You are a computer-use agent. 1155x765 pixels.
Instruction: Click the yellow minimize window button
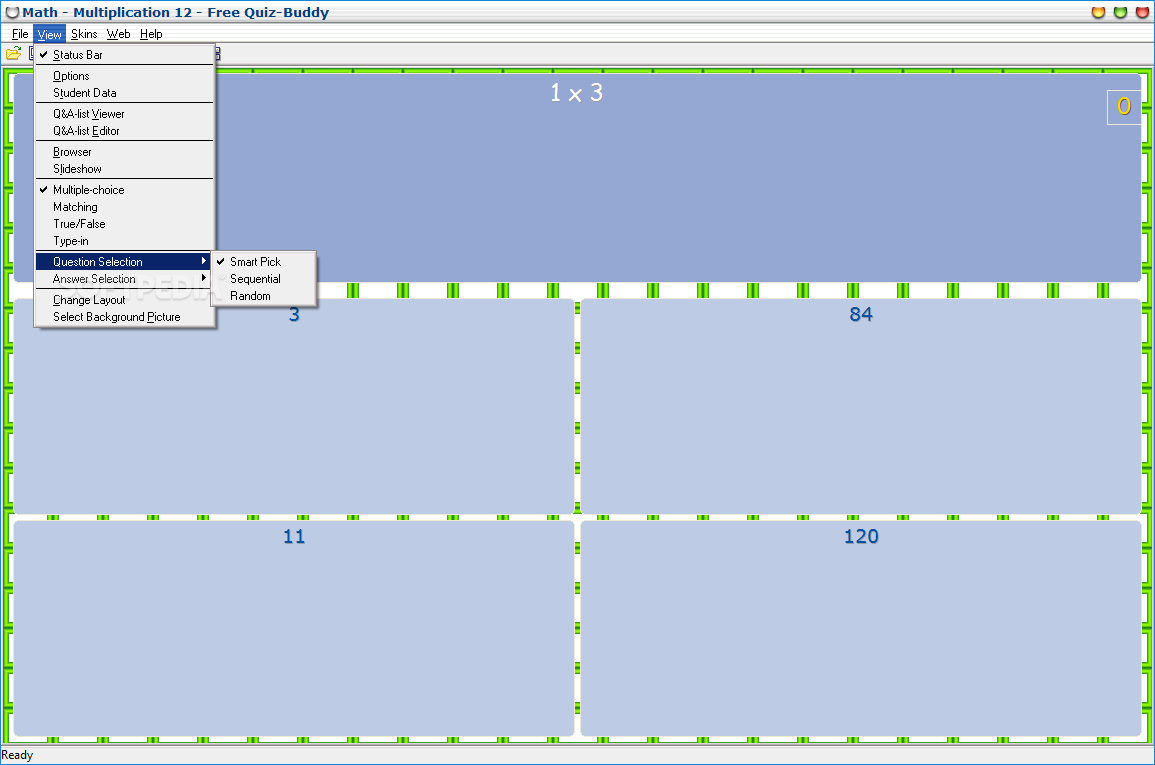pos(1098,12)
